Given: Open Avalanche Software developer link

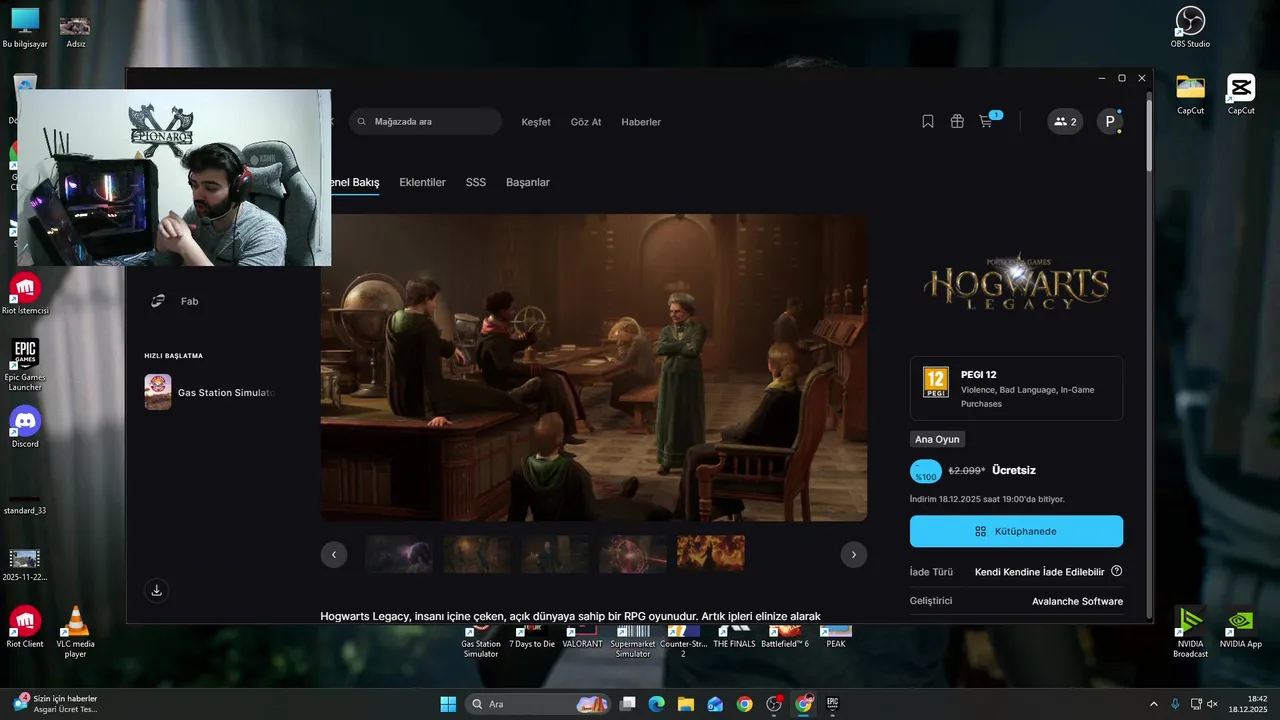Looking at the screenshot, I should point(1077,601).
